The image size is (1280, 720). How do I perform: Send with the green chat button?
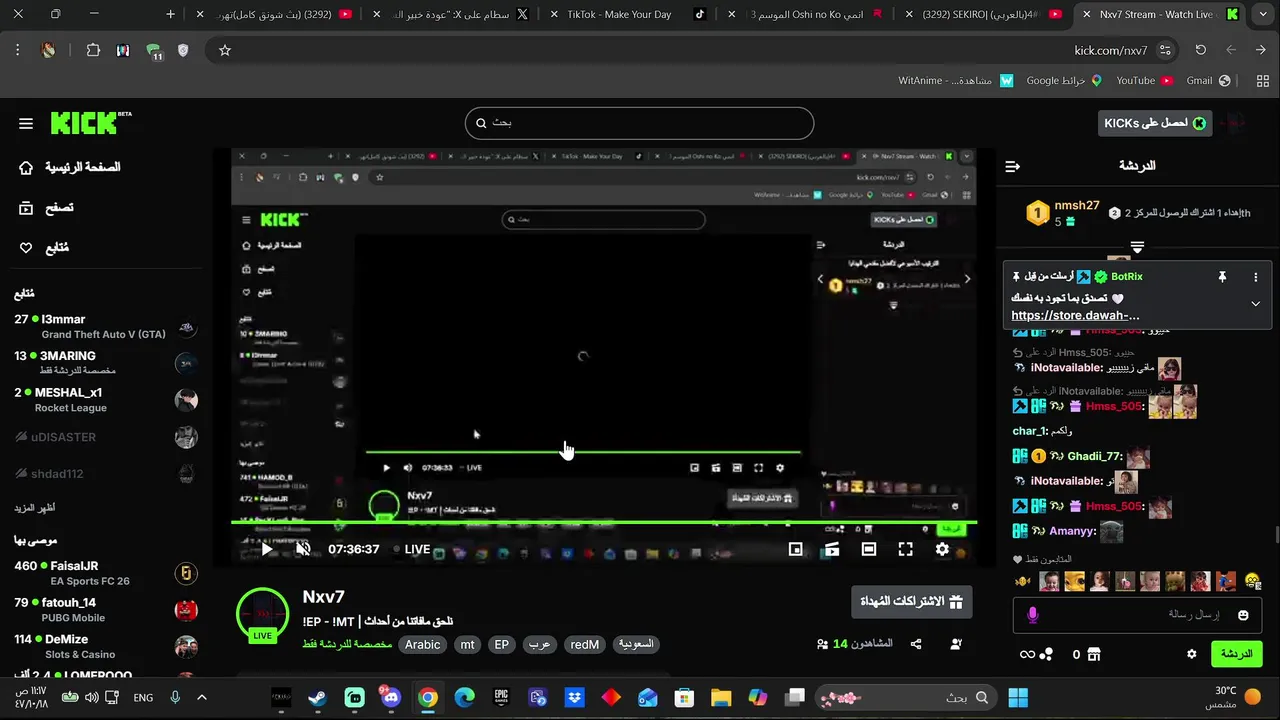point(1236,654)
